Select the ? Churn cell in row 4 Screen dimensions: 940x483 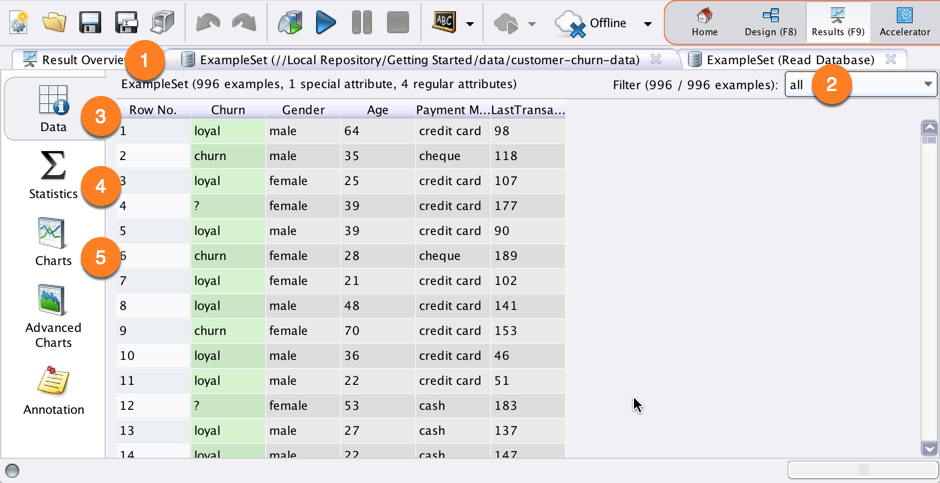click(x=228, y=206)
